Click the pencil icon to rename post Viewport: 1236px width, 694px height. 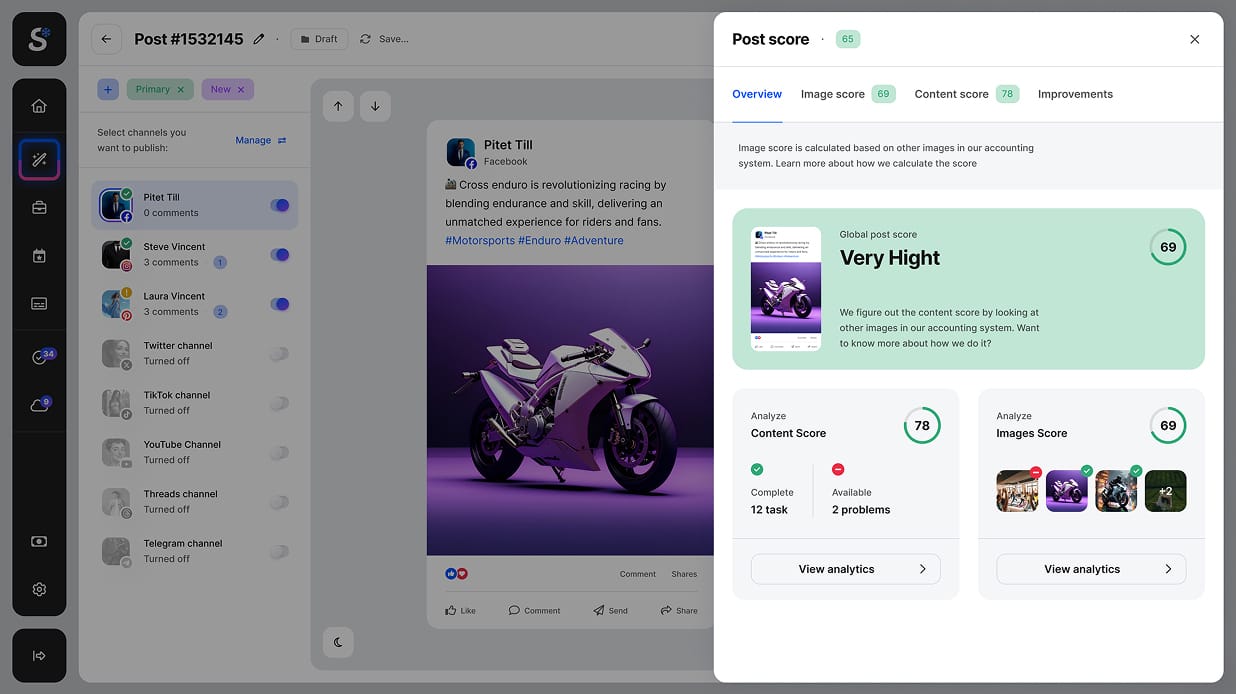259,39
